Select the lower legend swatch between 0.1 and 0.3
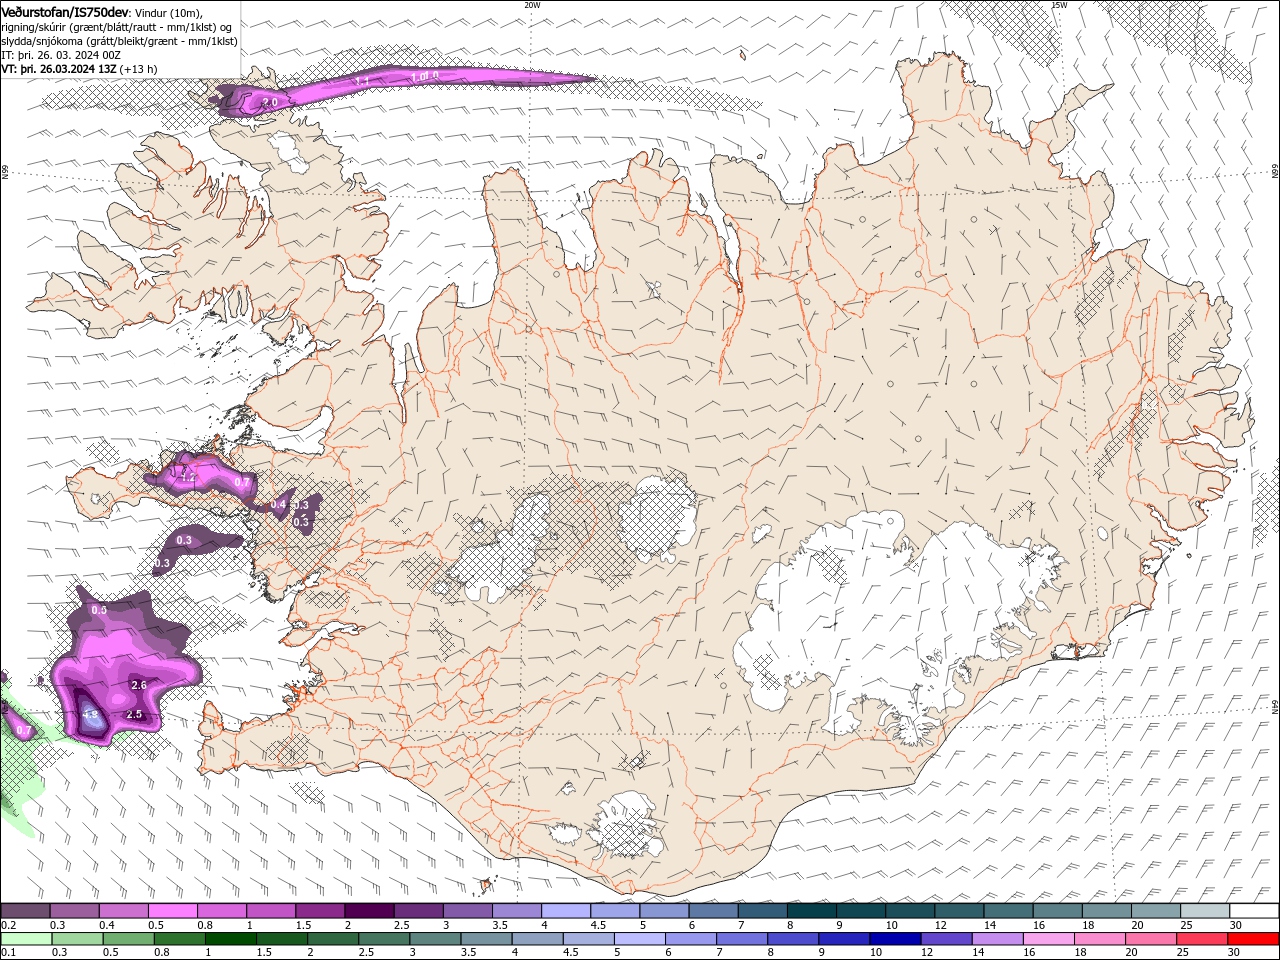The height and width of the screenshot is (960, 1280). tap(26, 939)
